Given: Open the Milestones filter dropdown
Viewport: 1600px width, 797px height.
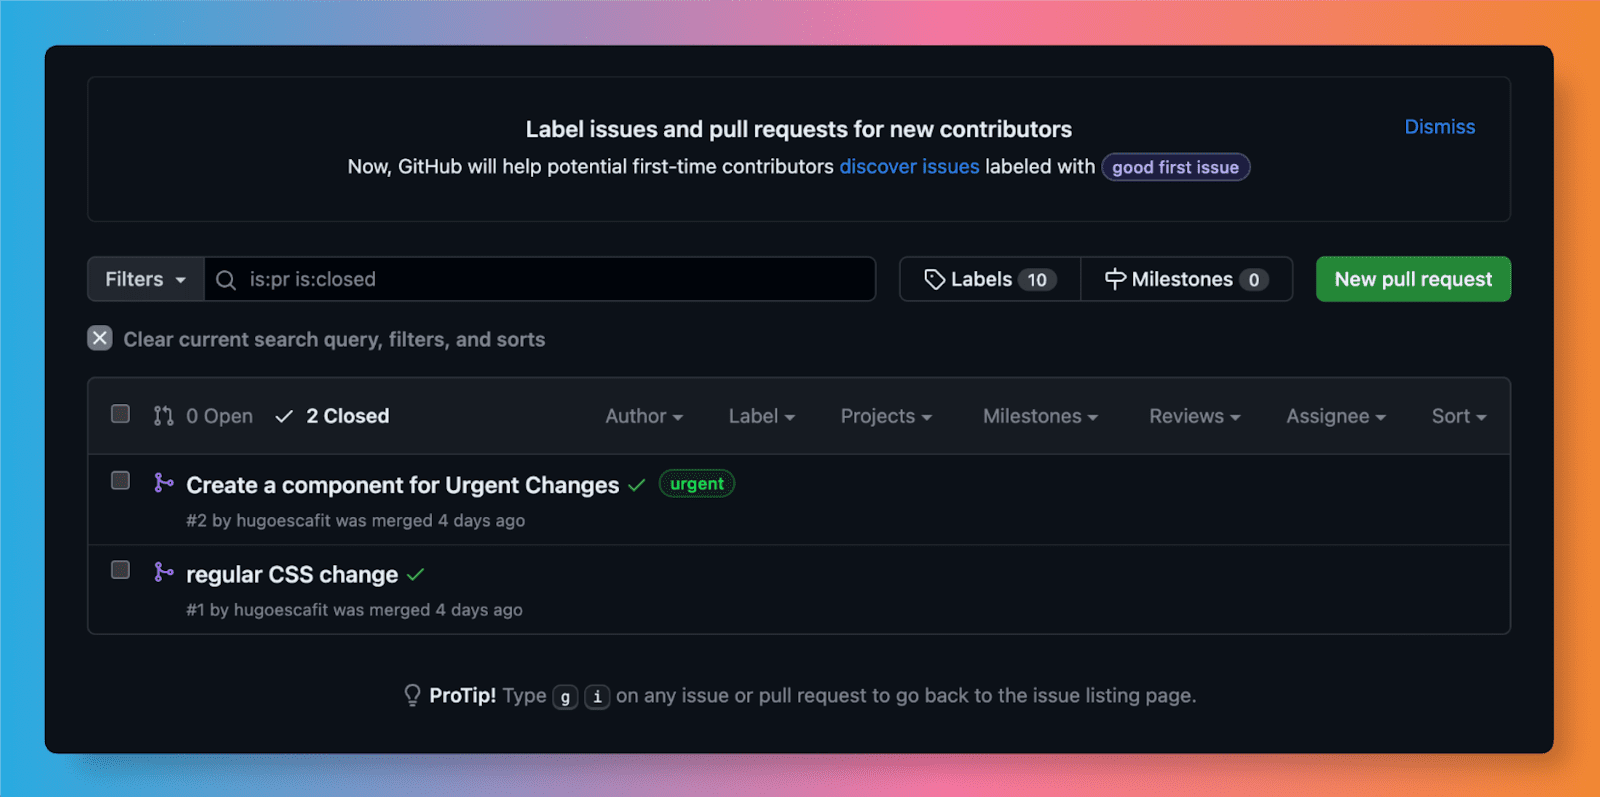Looking at the screenshot, I should click(x=1040, y=416).
